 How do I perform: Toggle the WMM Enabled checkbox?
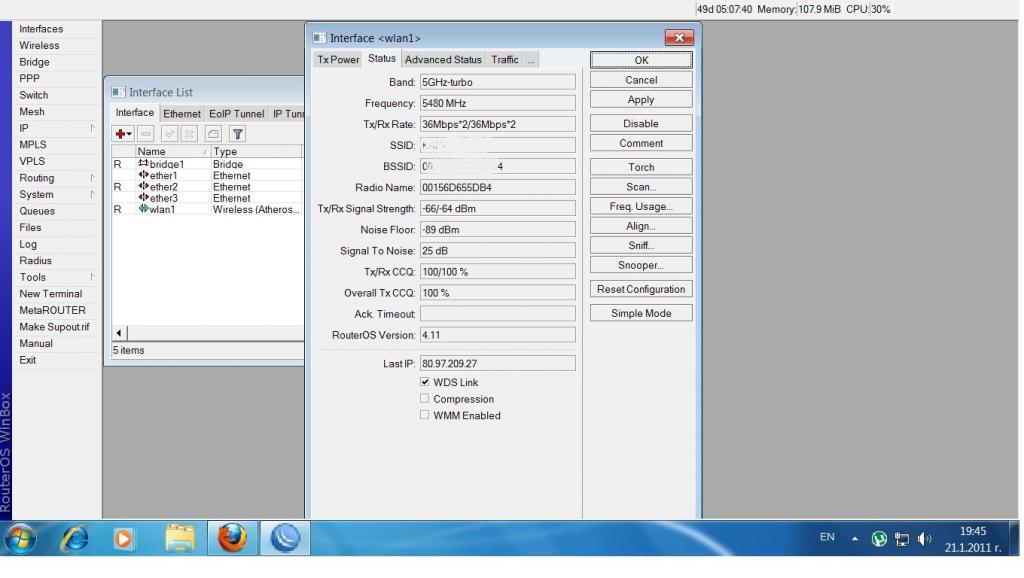tap(425, 415)
